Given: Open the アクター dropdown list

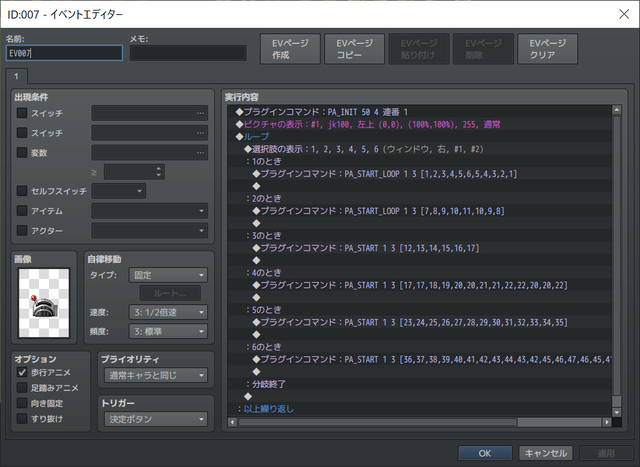Looking at the screenshot, I should pos(149,230).
